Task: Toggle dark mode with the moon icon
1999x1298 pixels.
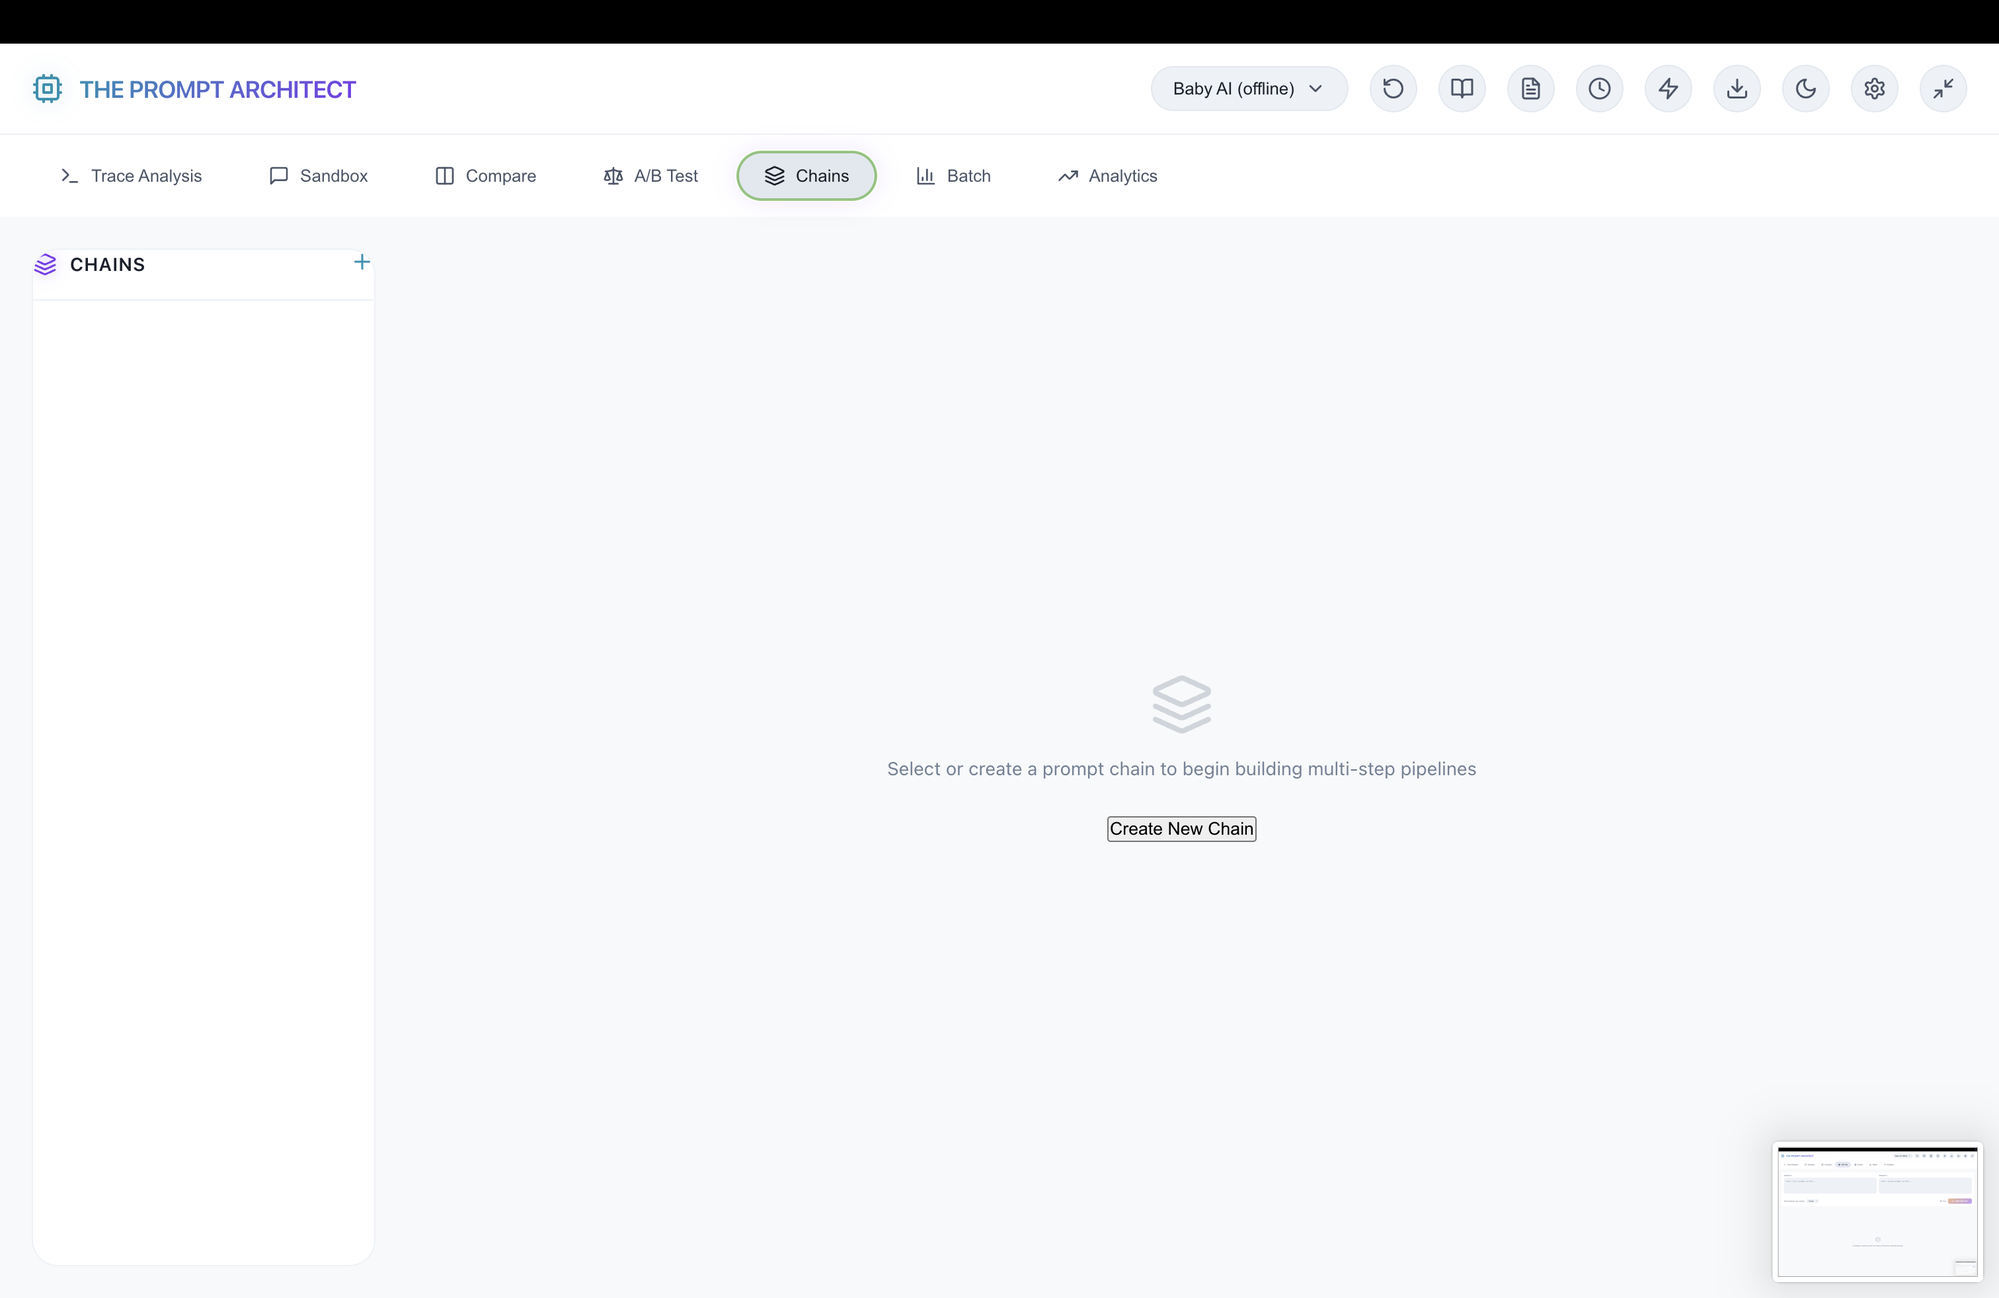Action: click(1806, 89)
